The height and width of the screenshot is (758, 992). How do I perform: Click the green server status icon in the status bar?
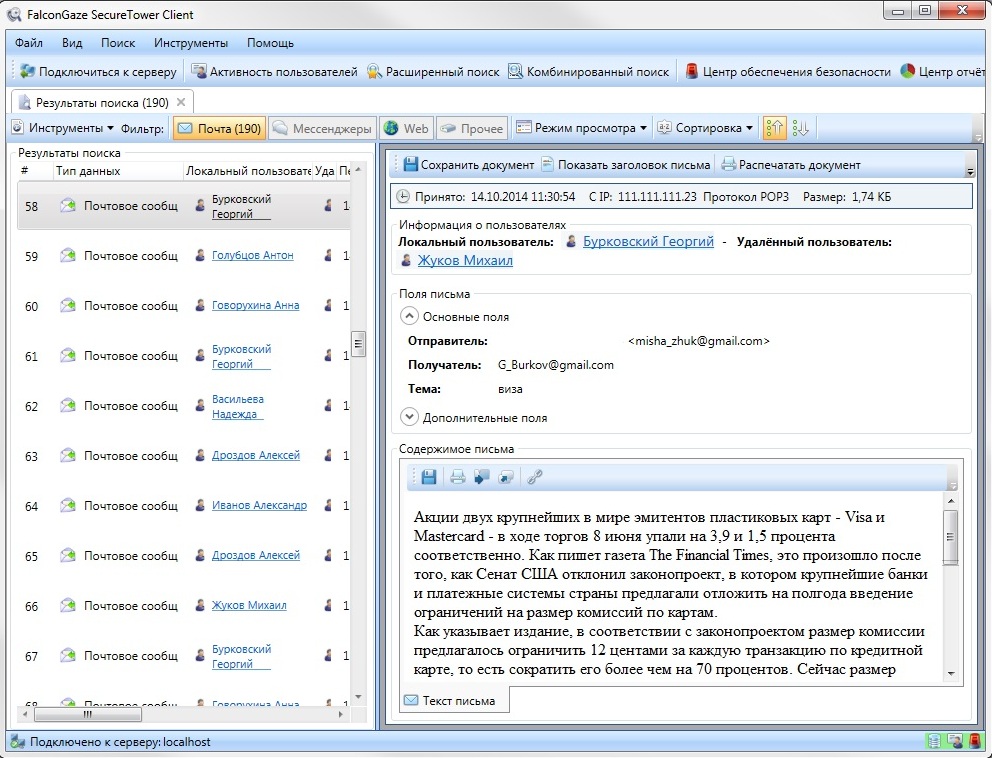tap(934, 741)
